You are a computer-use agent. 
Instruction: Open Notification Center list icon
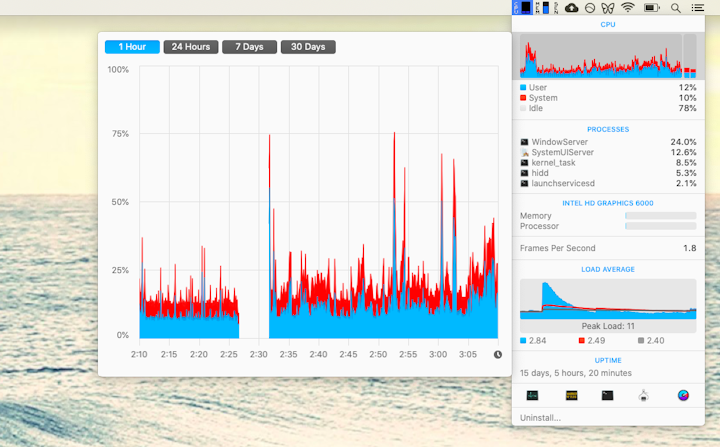697,8
